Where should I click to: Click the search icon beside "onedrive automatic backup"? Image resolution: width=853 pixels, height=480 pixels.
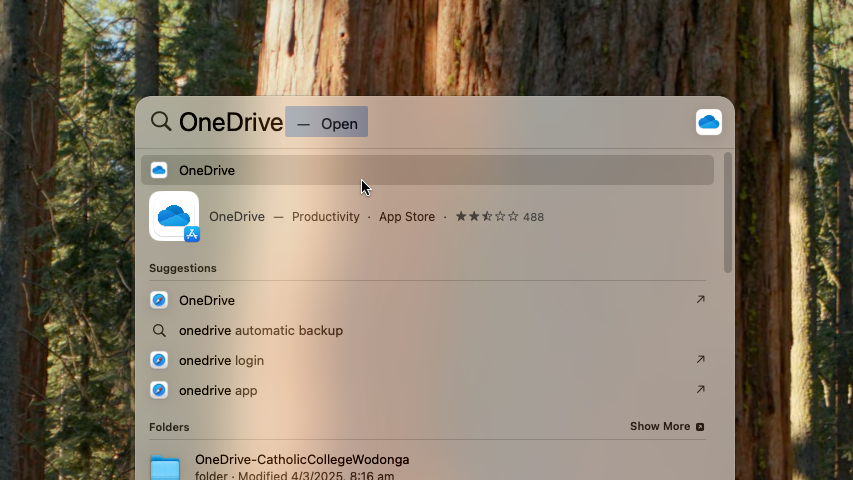click(x=159, y=330)
